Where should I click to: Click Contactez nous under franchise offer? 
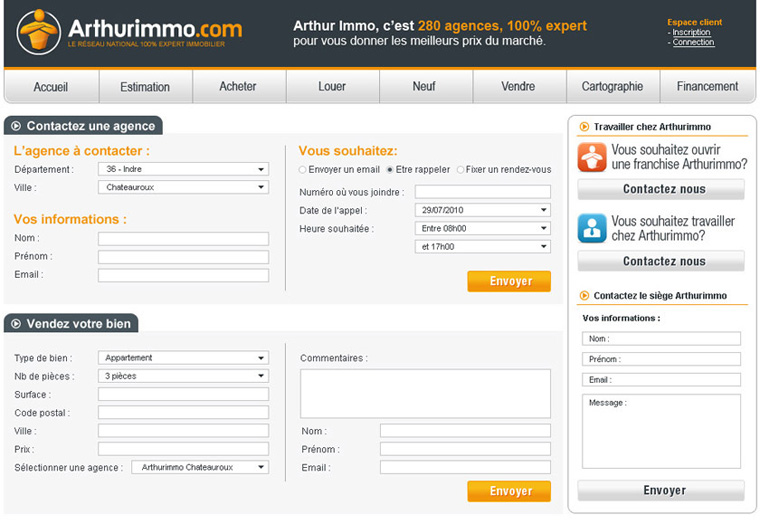661,189
